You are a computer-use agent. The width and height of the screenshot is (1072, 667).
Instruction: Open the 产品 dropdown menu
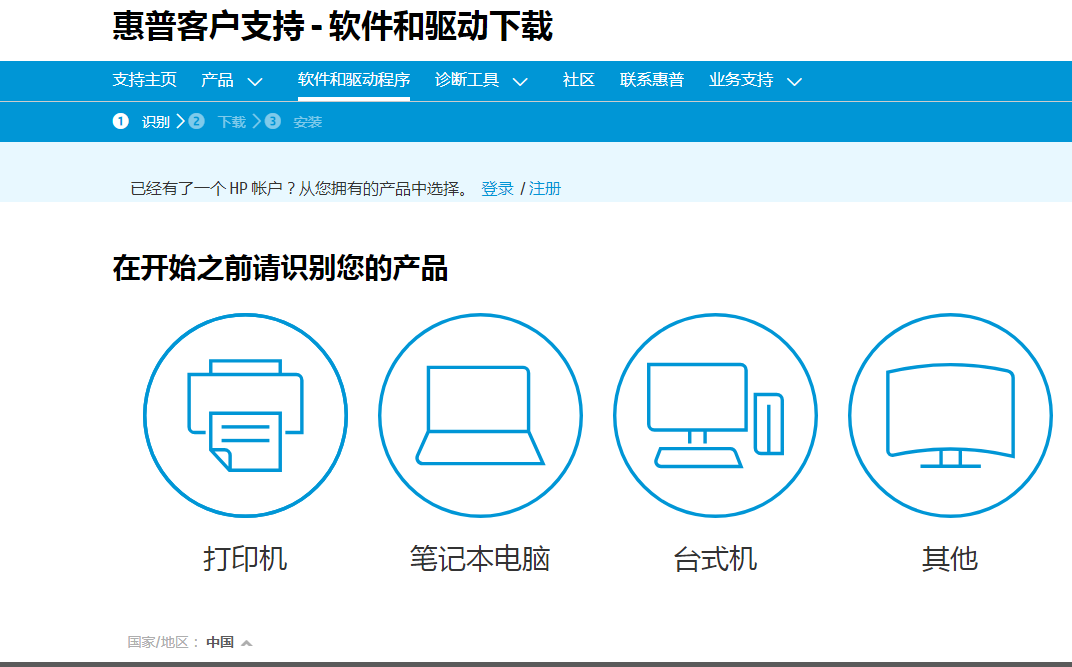pyautogui.click(x=228, y=81)
